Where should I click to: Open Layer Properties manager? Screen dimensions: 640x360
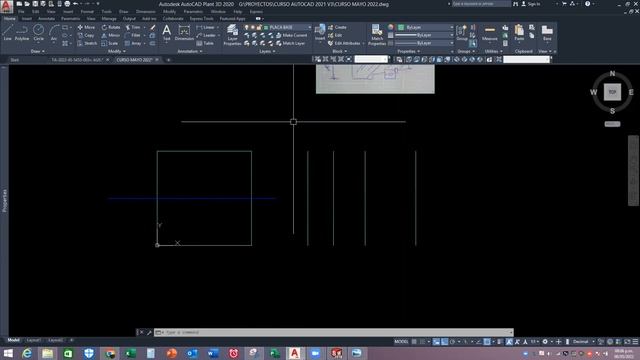tap(232, 35)
